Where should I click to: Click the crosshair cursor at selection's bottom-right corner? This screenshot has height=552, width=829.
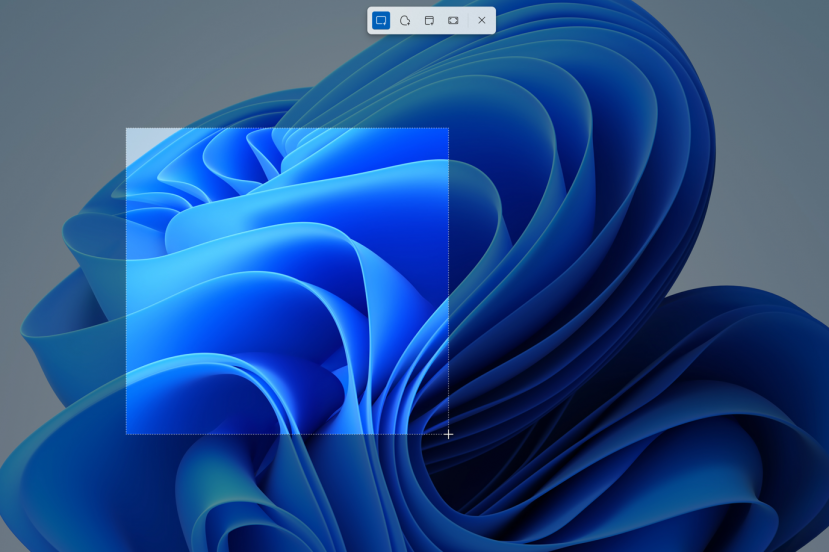448,434
